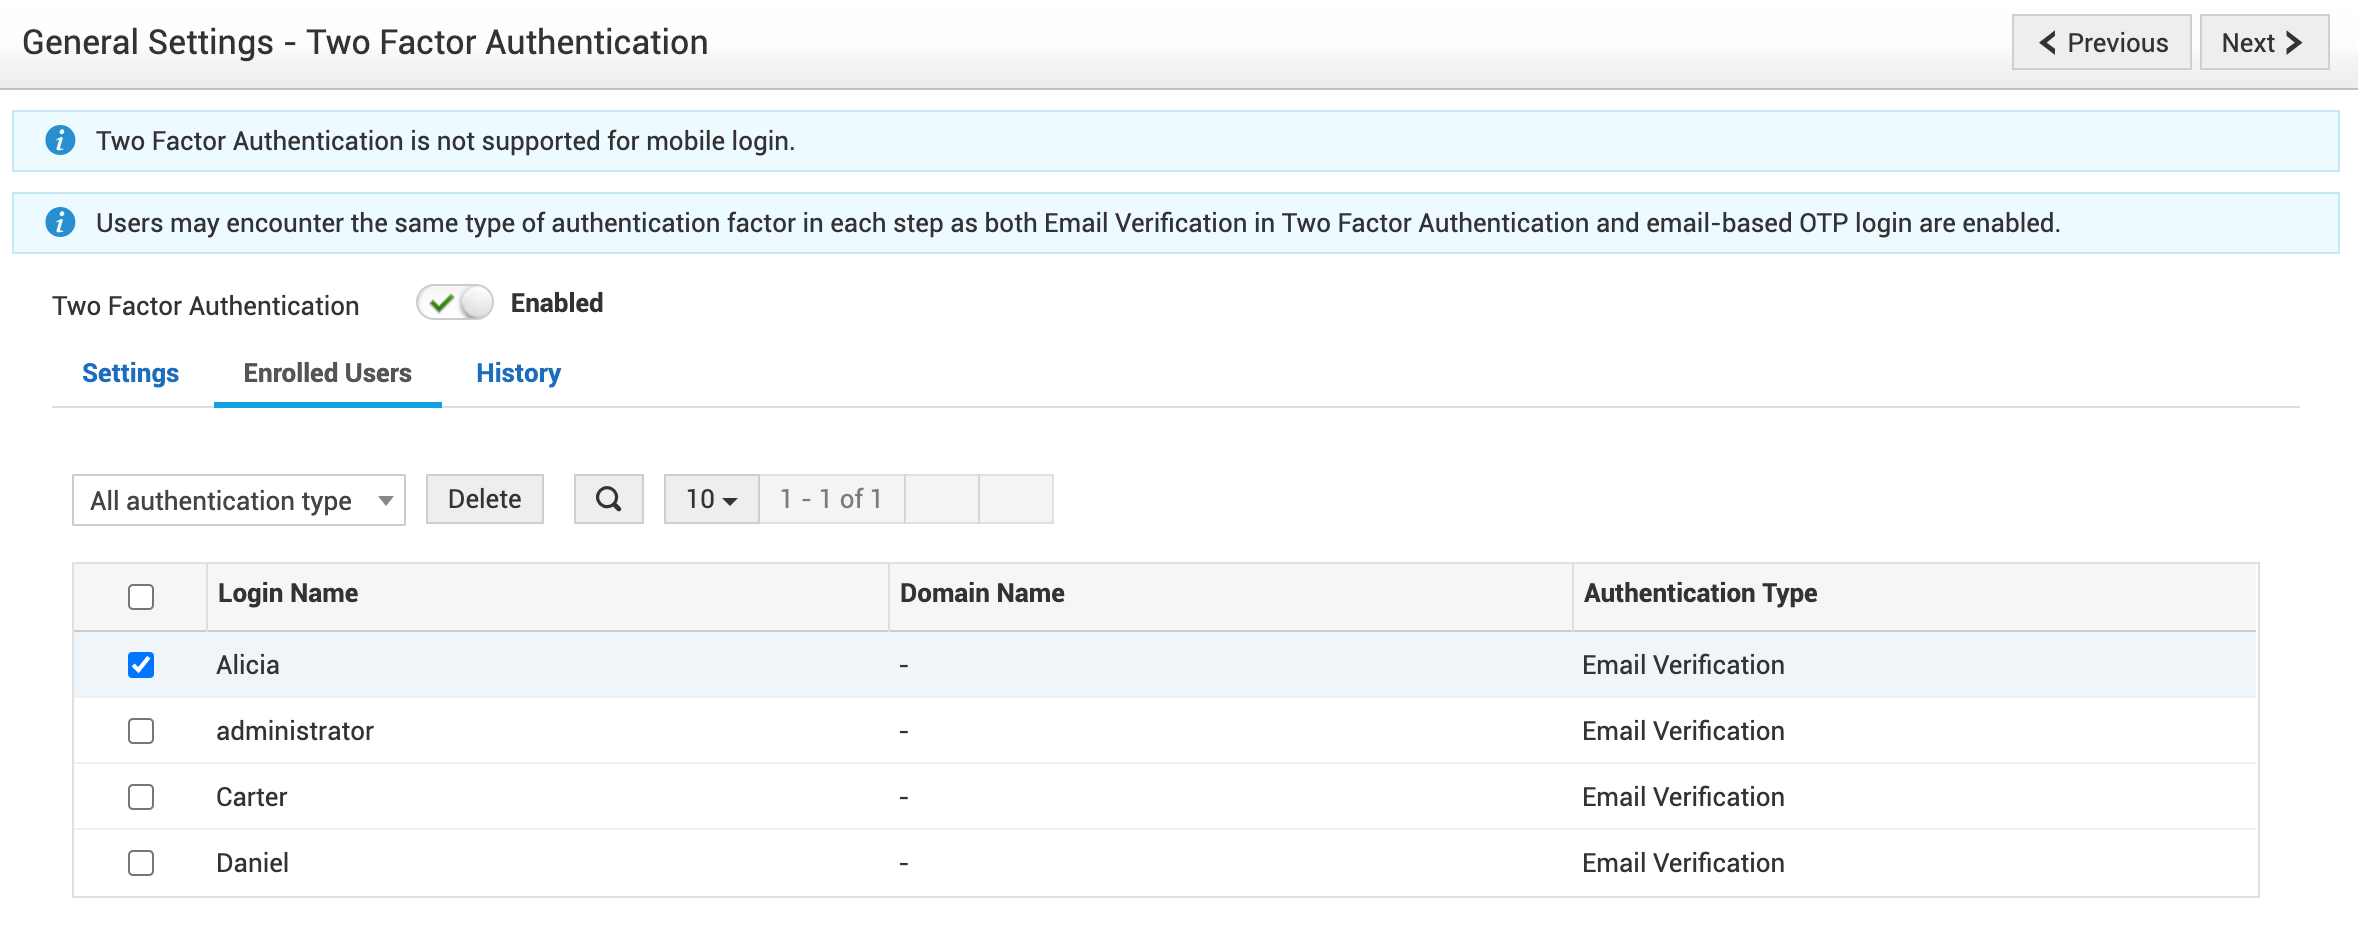2358x934 pixels.
Task: Uncheck the Alicia user checkbox
Action: 141,665
